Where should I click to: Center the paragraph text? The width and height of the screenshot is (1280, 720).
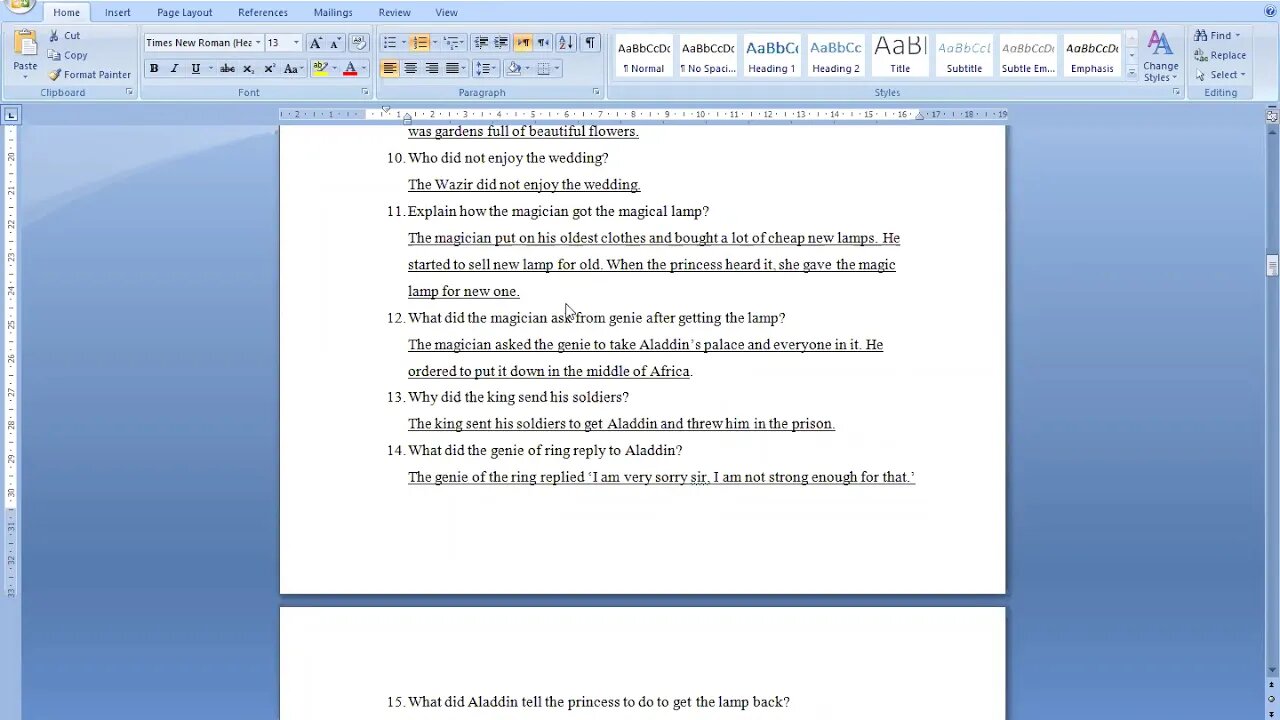pyautogui.click(x=410, y=68)
